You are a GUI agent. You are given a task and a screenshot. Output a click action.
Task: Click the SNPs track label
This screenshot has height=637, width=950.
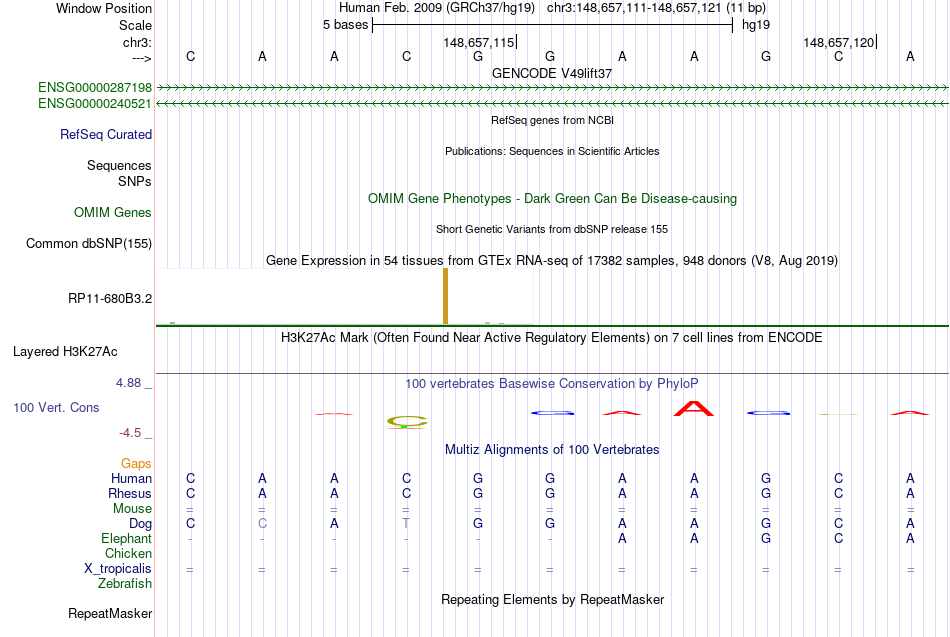coord(135,181)
